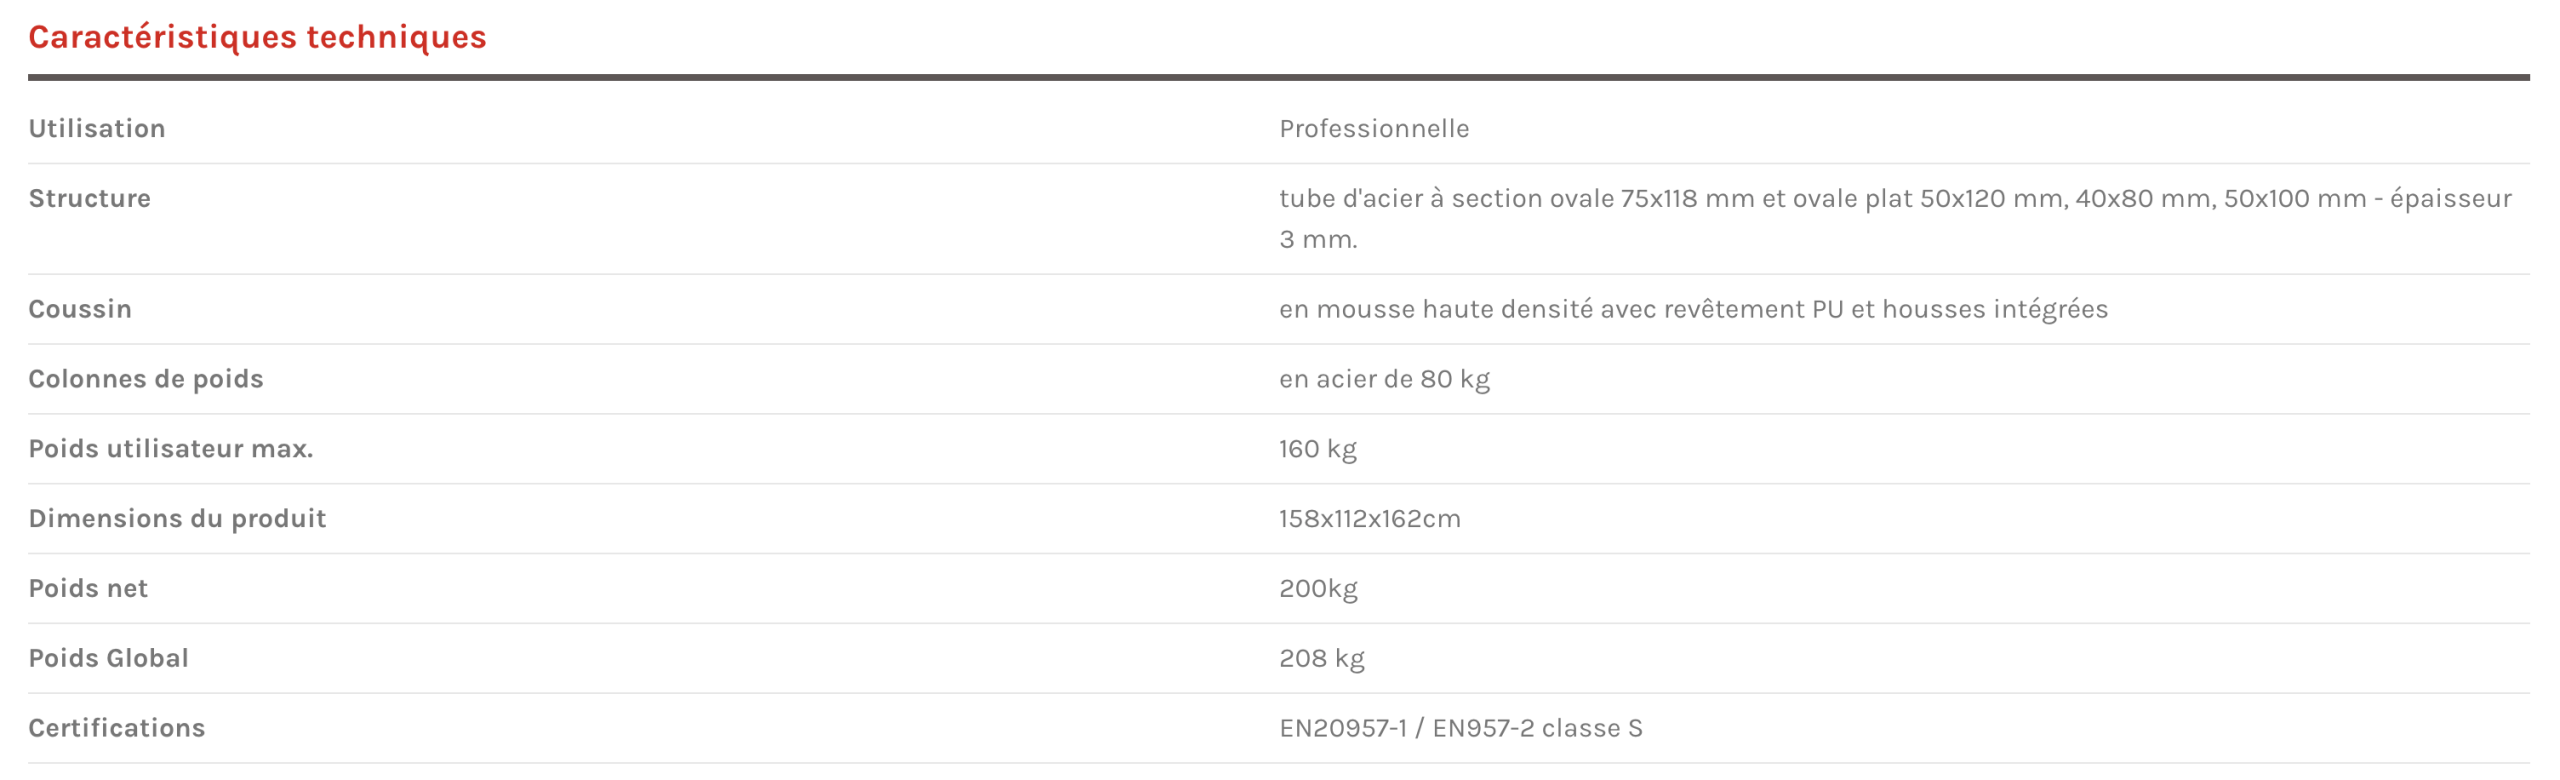Click the 'Certifications' row label
Screen dimensions: 2560x780
[x=117, y=729]
